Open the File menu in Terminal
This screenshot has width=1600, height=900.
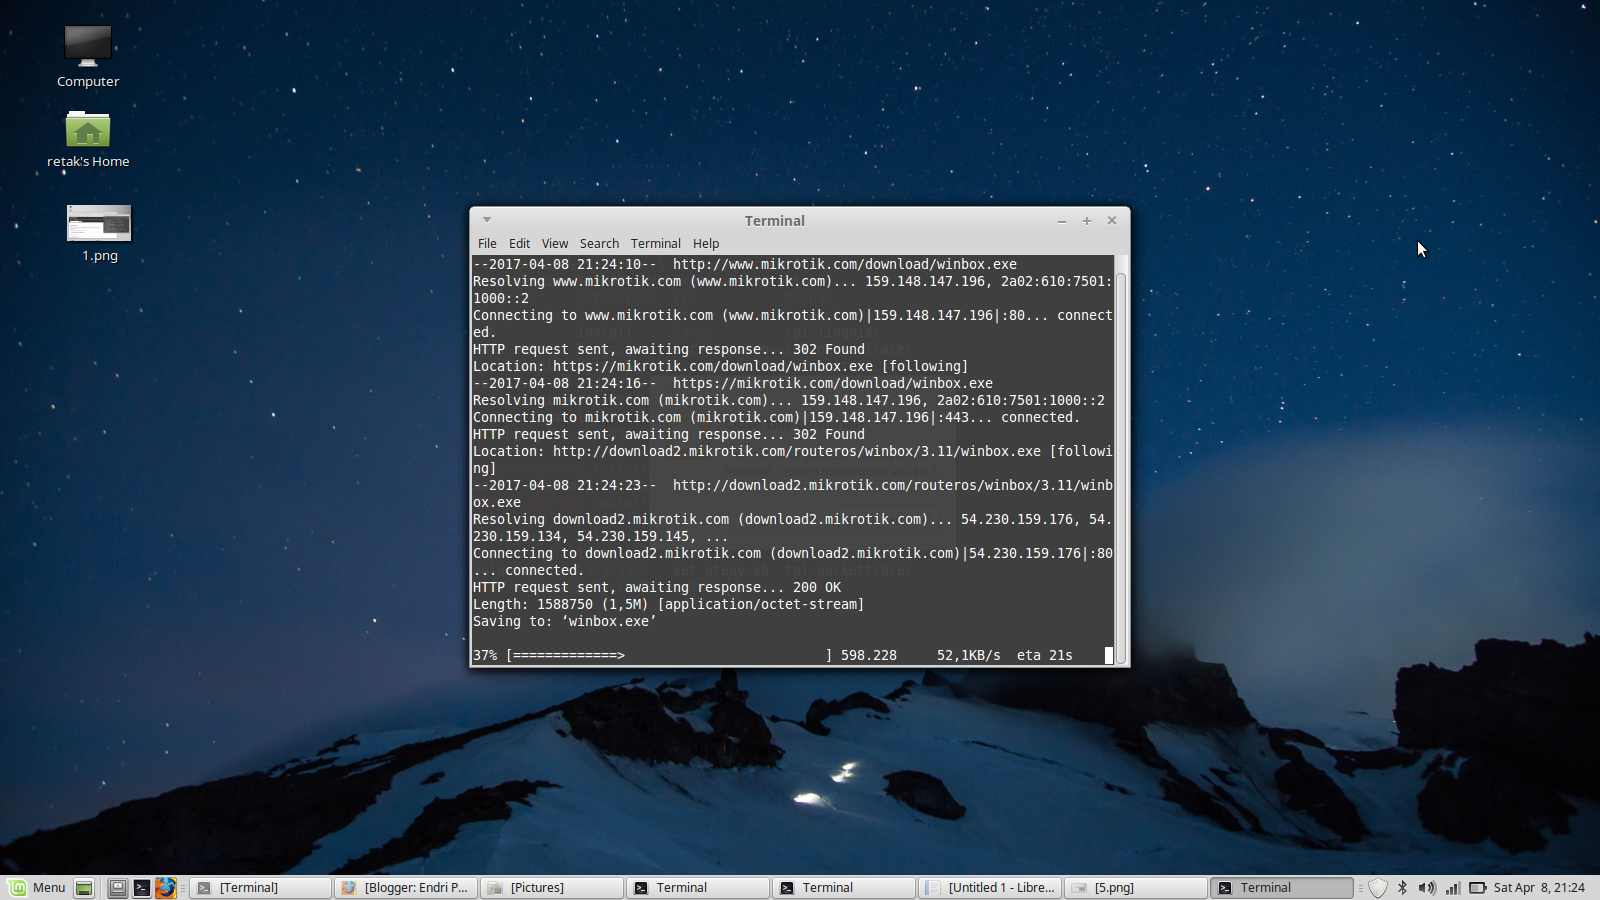pos(487,243)
